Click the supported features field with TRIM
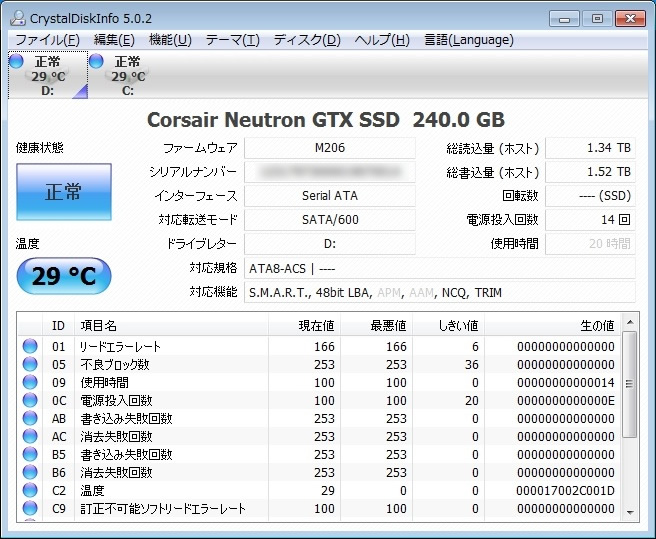The width and height of the screenshot is (656, 539). tap(440, 292)
